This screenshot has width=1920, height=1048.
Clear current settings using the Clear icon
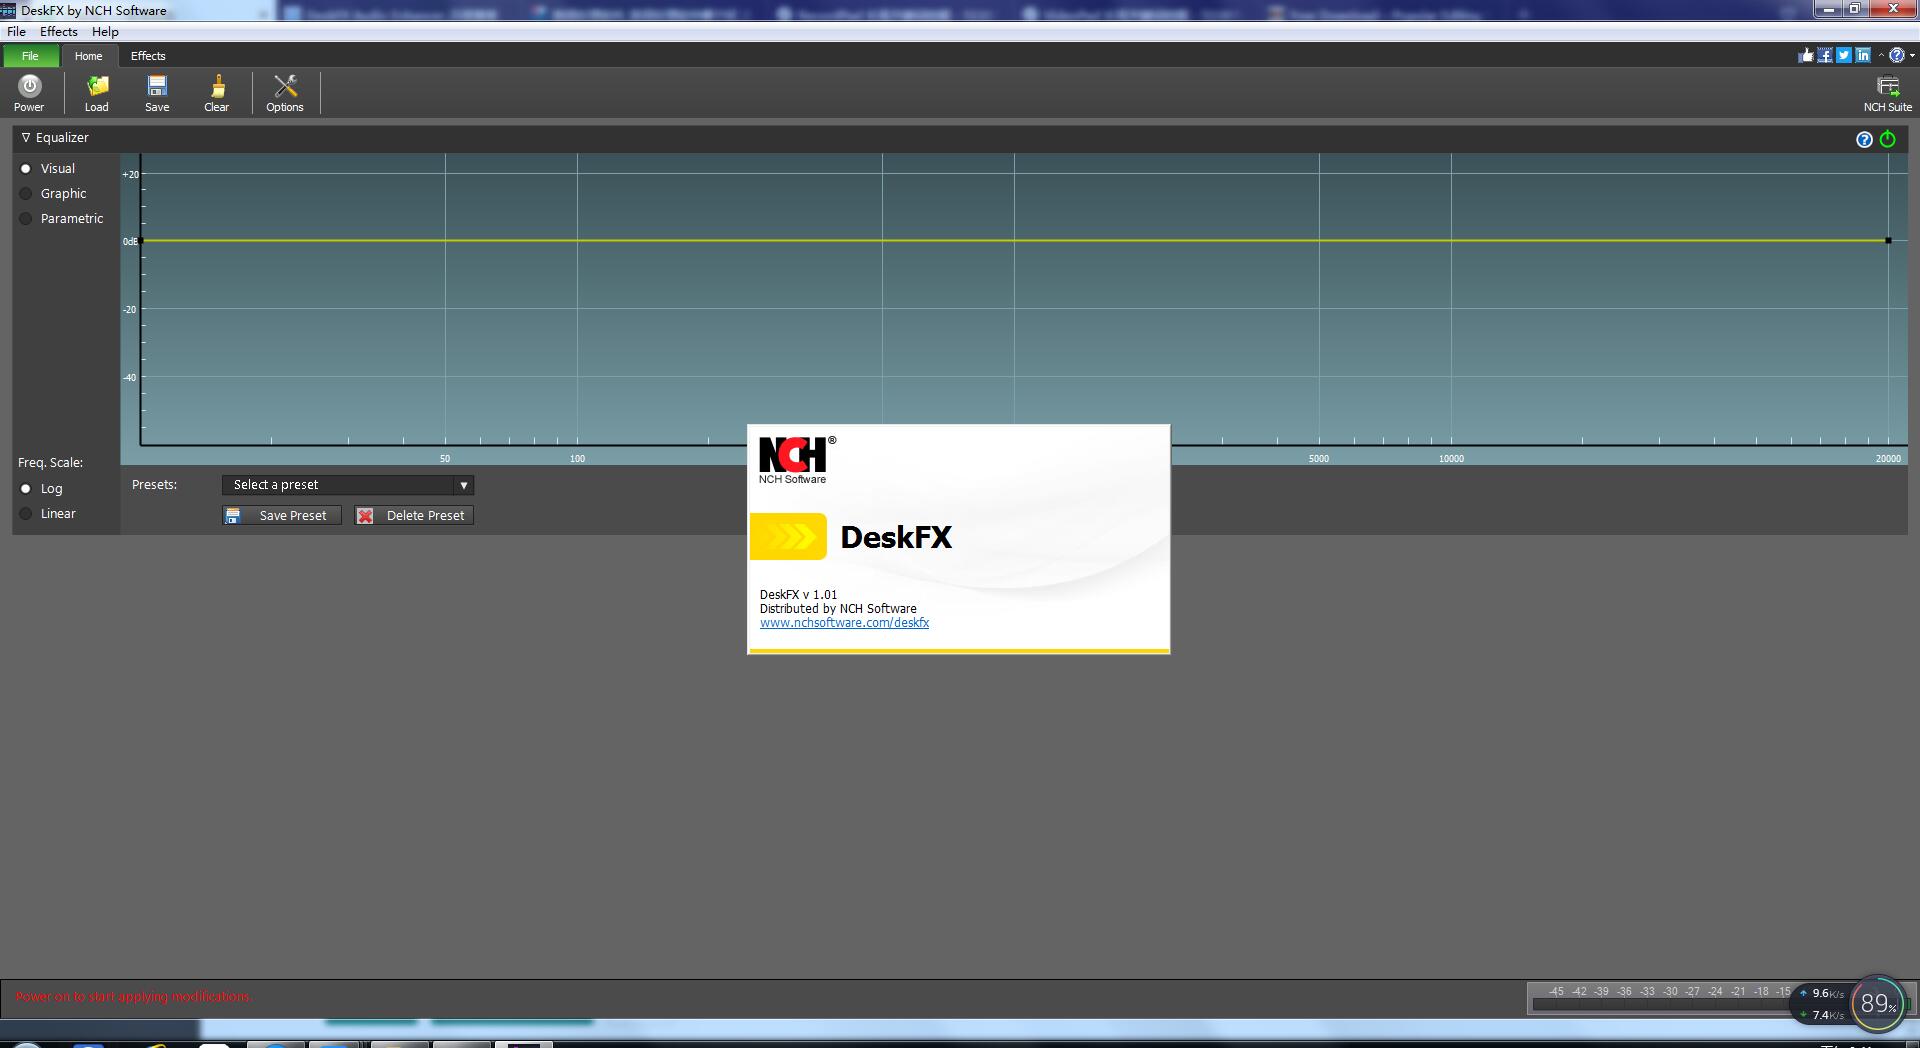[216, 92]
